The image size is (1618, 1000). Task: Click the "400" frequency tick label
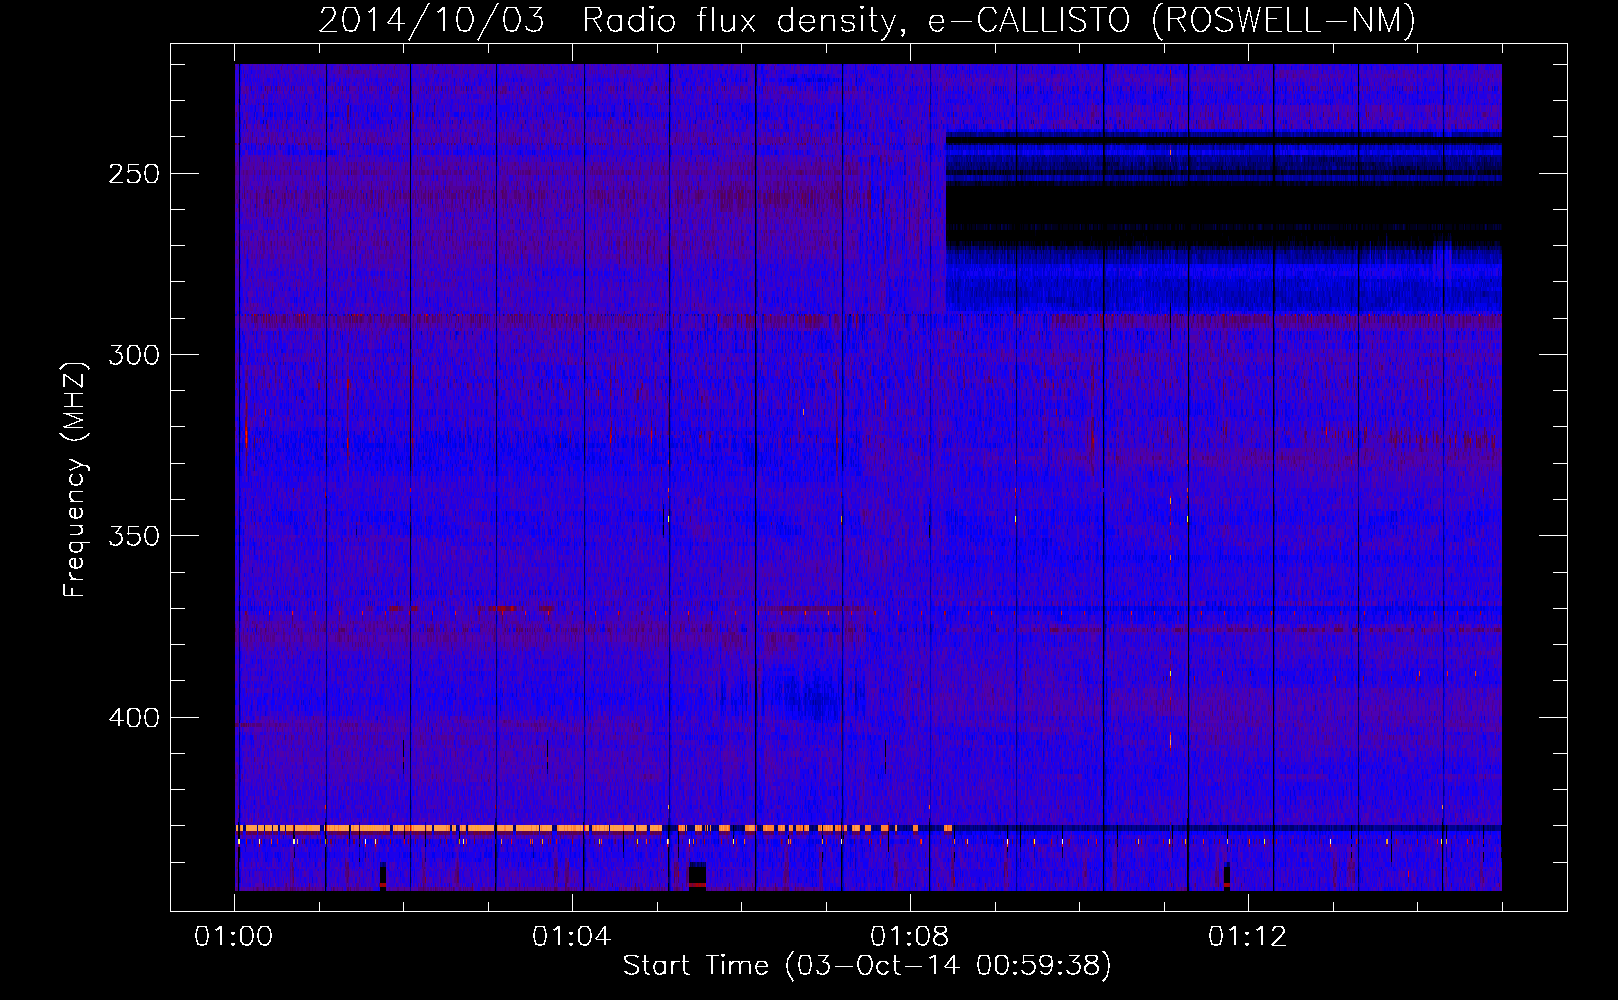tap(134, 718)
